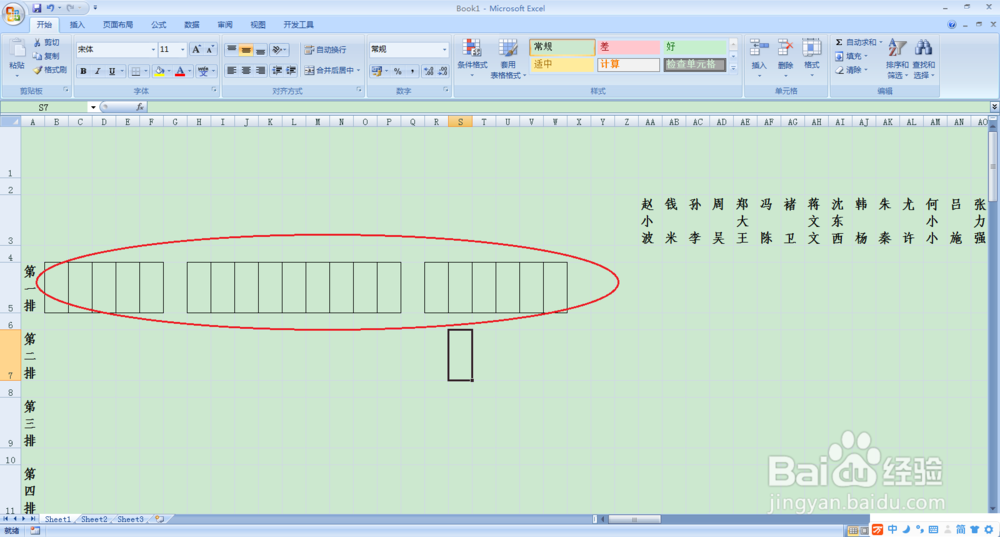Viewport: 1000px width, 537px height.
Task: Click the increase decimal icon
Action: pyautogui.click(x=428, y=71)
